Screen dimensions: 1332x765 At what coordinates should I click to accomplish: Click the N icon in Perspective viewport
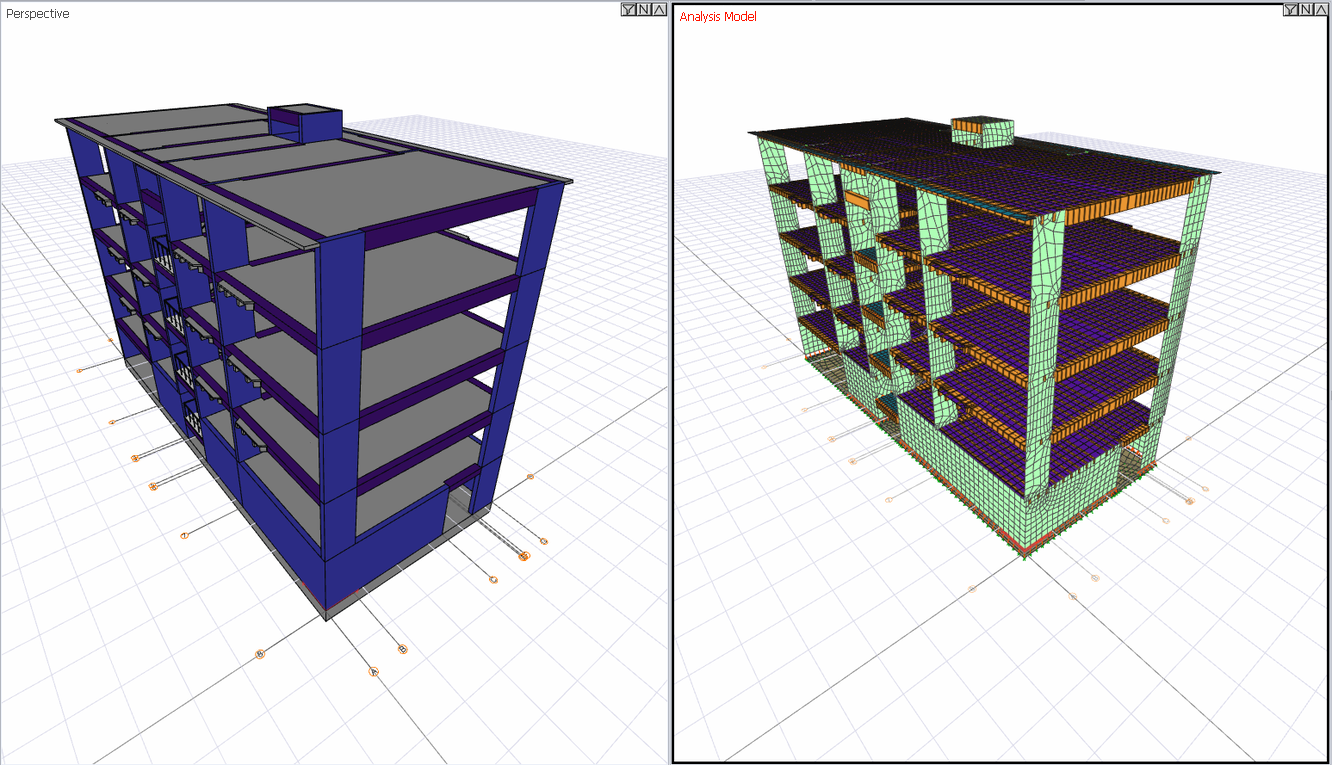coord(643,10)
